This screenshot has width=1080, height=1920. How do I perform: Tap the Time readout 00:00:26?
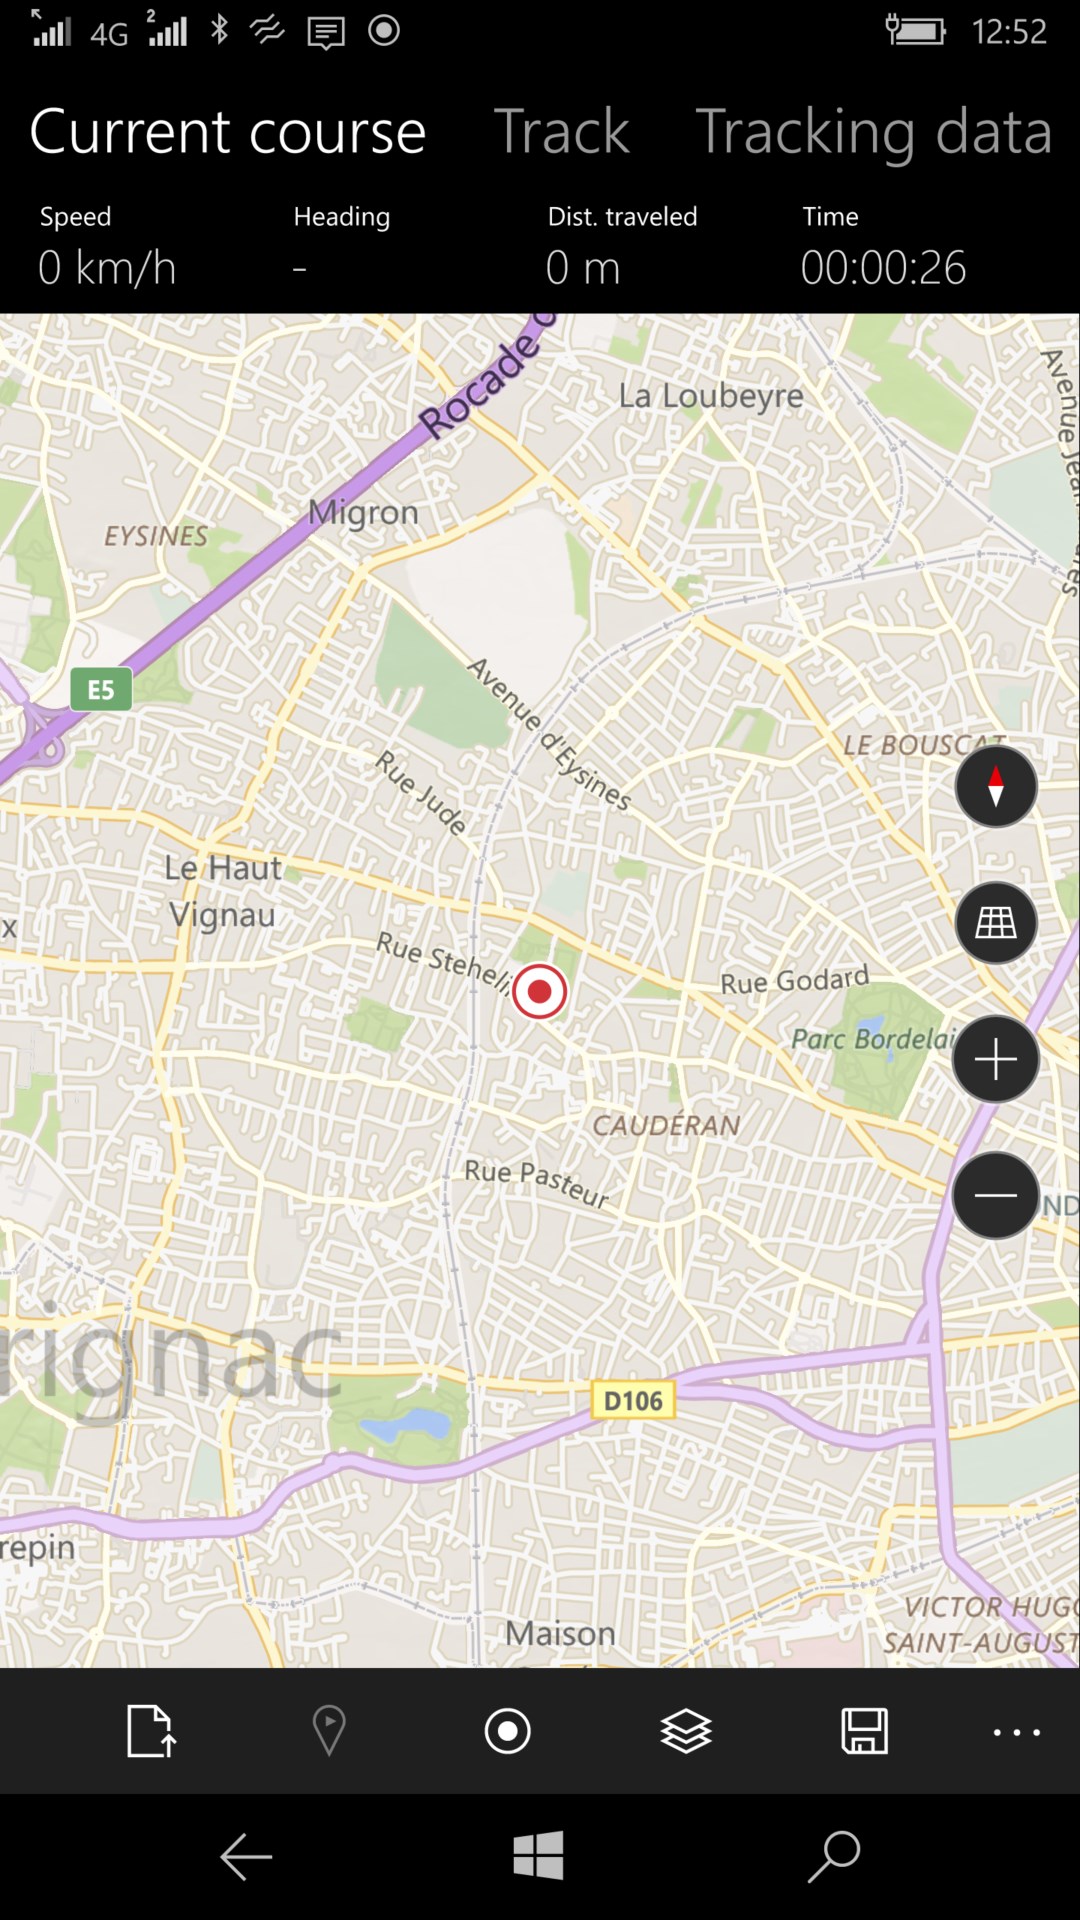884,268
